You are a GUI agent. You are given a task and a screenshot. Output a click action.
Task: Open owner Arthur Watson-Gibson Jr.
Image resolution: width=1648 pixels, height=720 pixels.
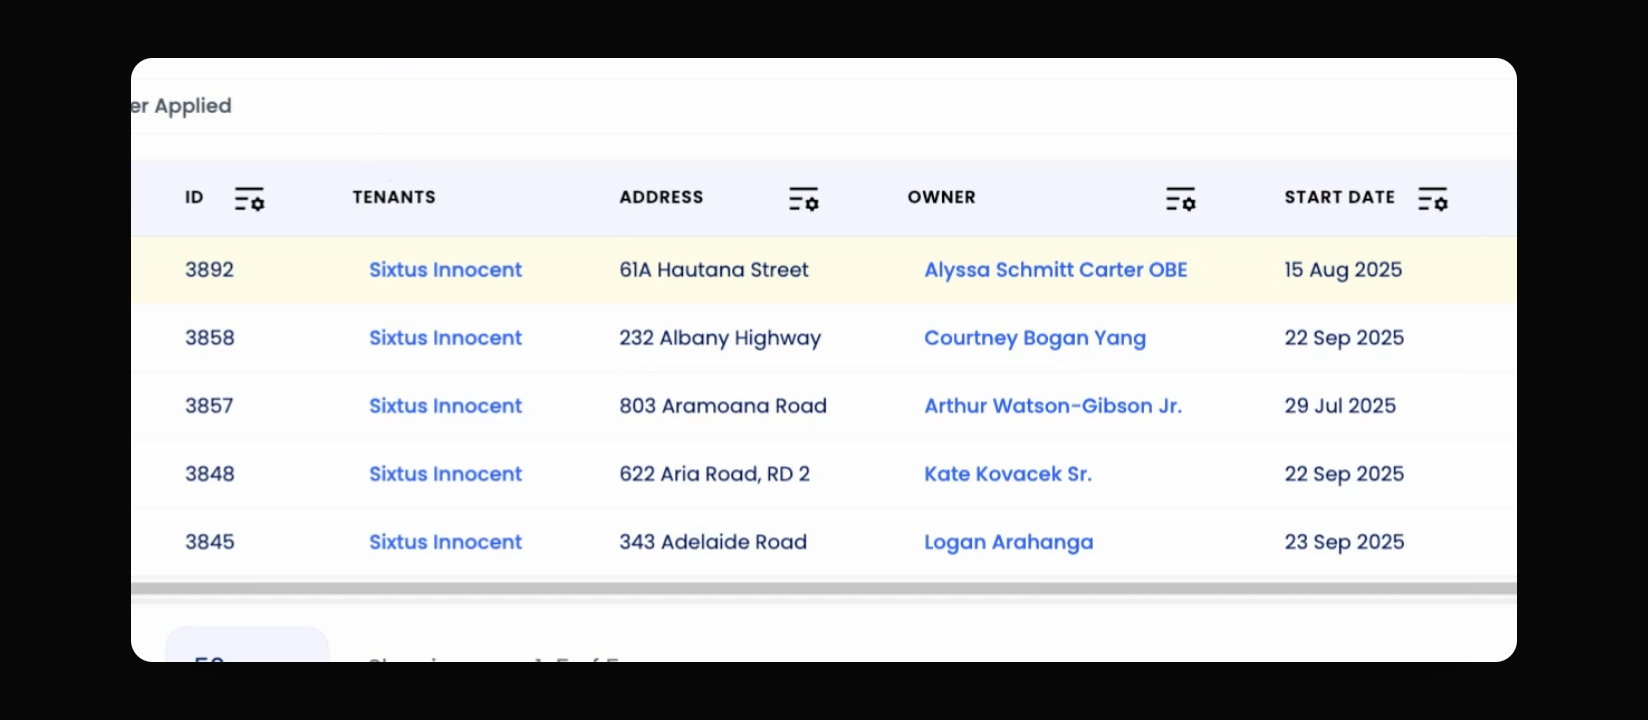tap(1053, 406)
